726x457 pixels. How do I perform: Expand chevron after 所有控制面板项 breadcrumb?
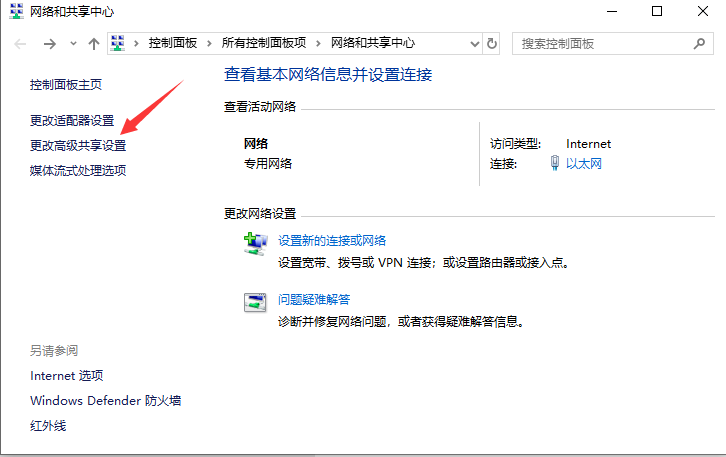[x=321, y=44]
